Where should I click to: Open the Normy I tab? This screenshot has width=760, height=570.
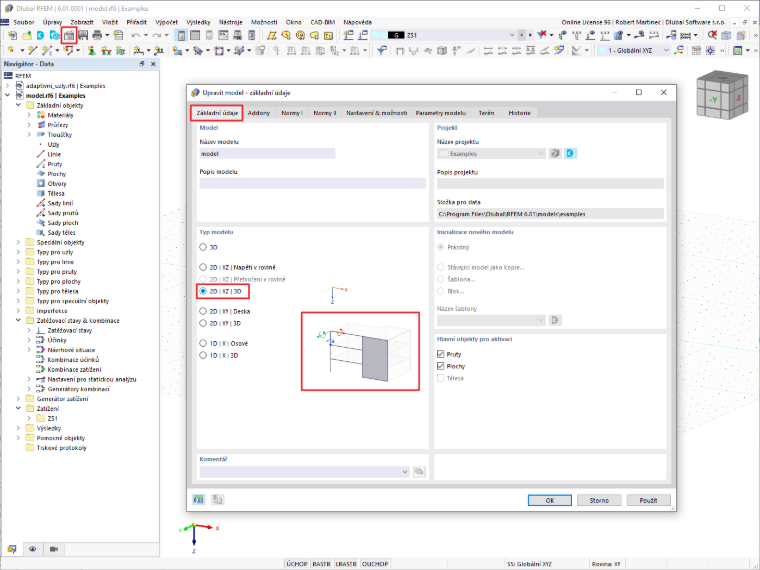click(x=292, y=113)
